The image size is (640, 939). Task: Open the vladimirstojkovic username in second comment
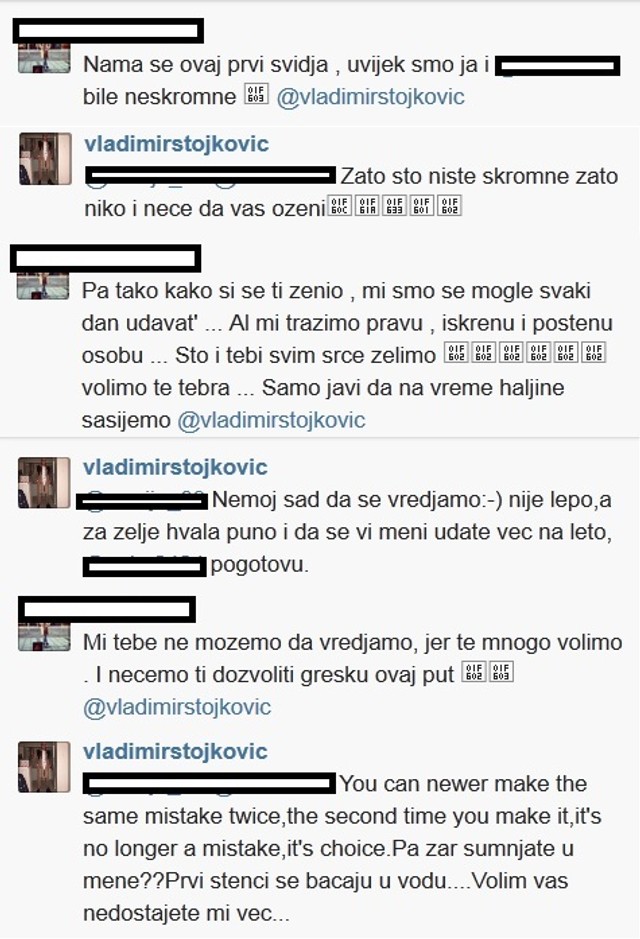point(176,144)
